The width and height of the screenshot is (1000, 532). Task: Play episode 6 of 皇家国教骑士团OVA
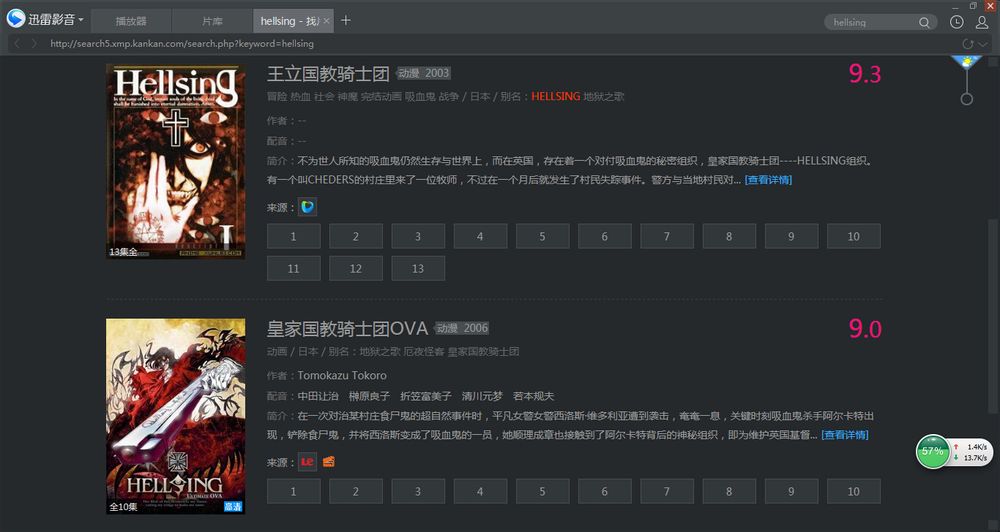pyautogui.click(x=605, y=491)
